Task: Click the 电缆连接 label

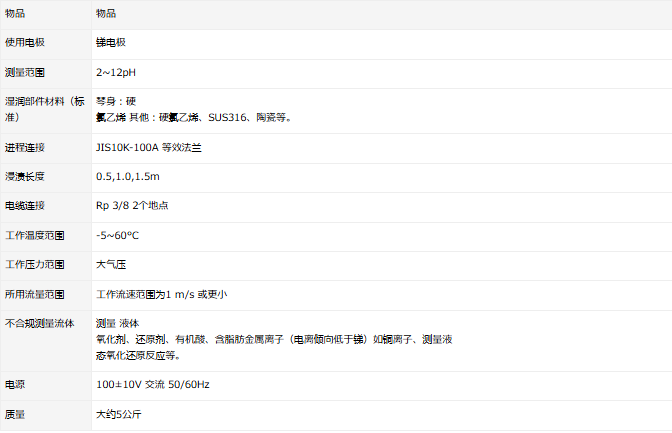Action: coord(25,206)
